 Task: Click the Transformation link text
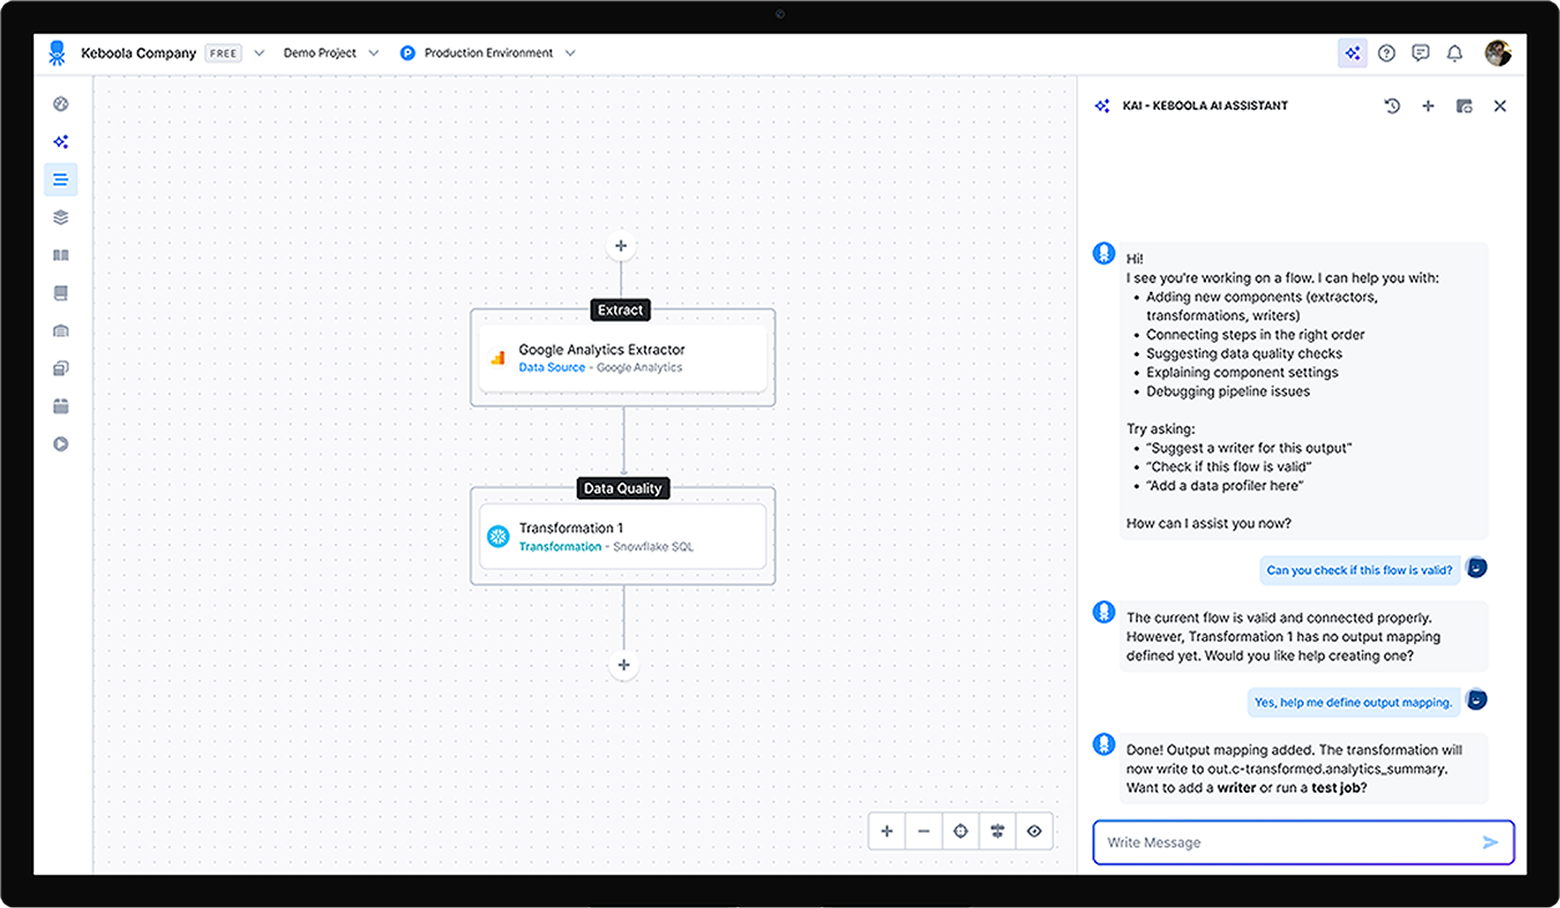[x=560, y=546]
